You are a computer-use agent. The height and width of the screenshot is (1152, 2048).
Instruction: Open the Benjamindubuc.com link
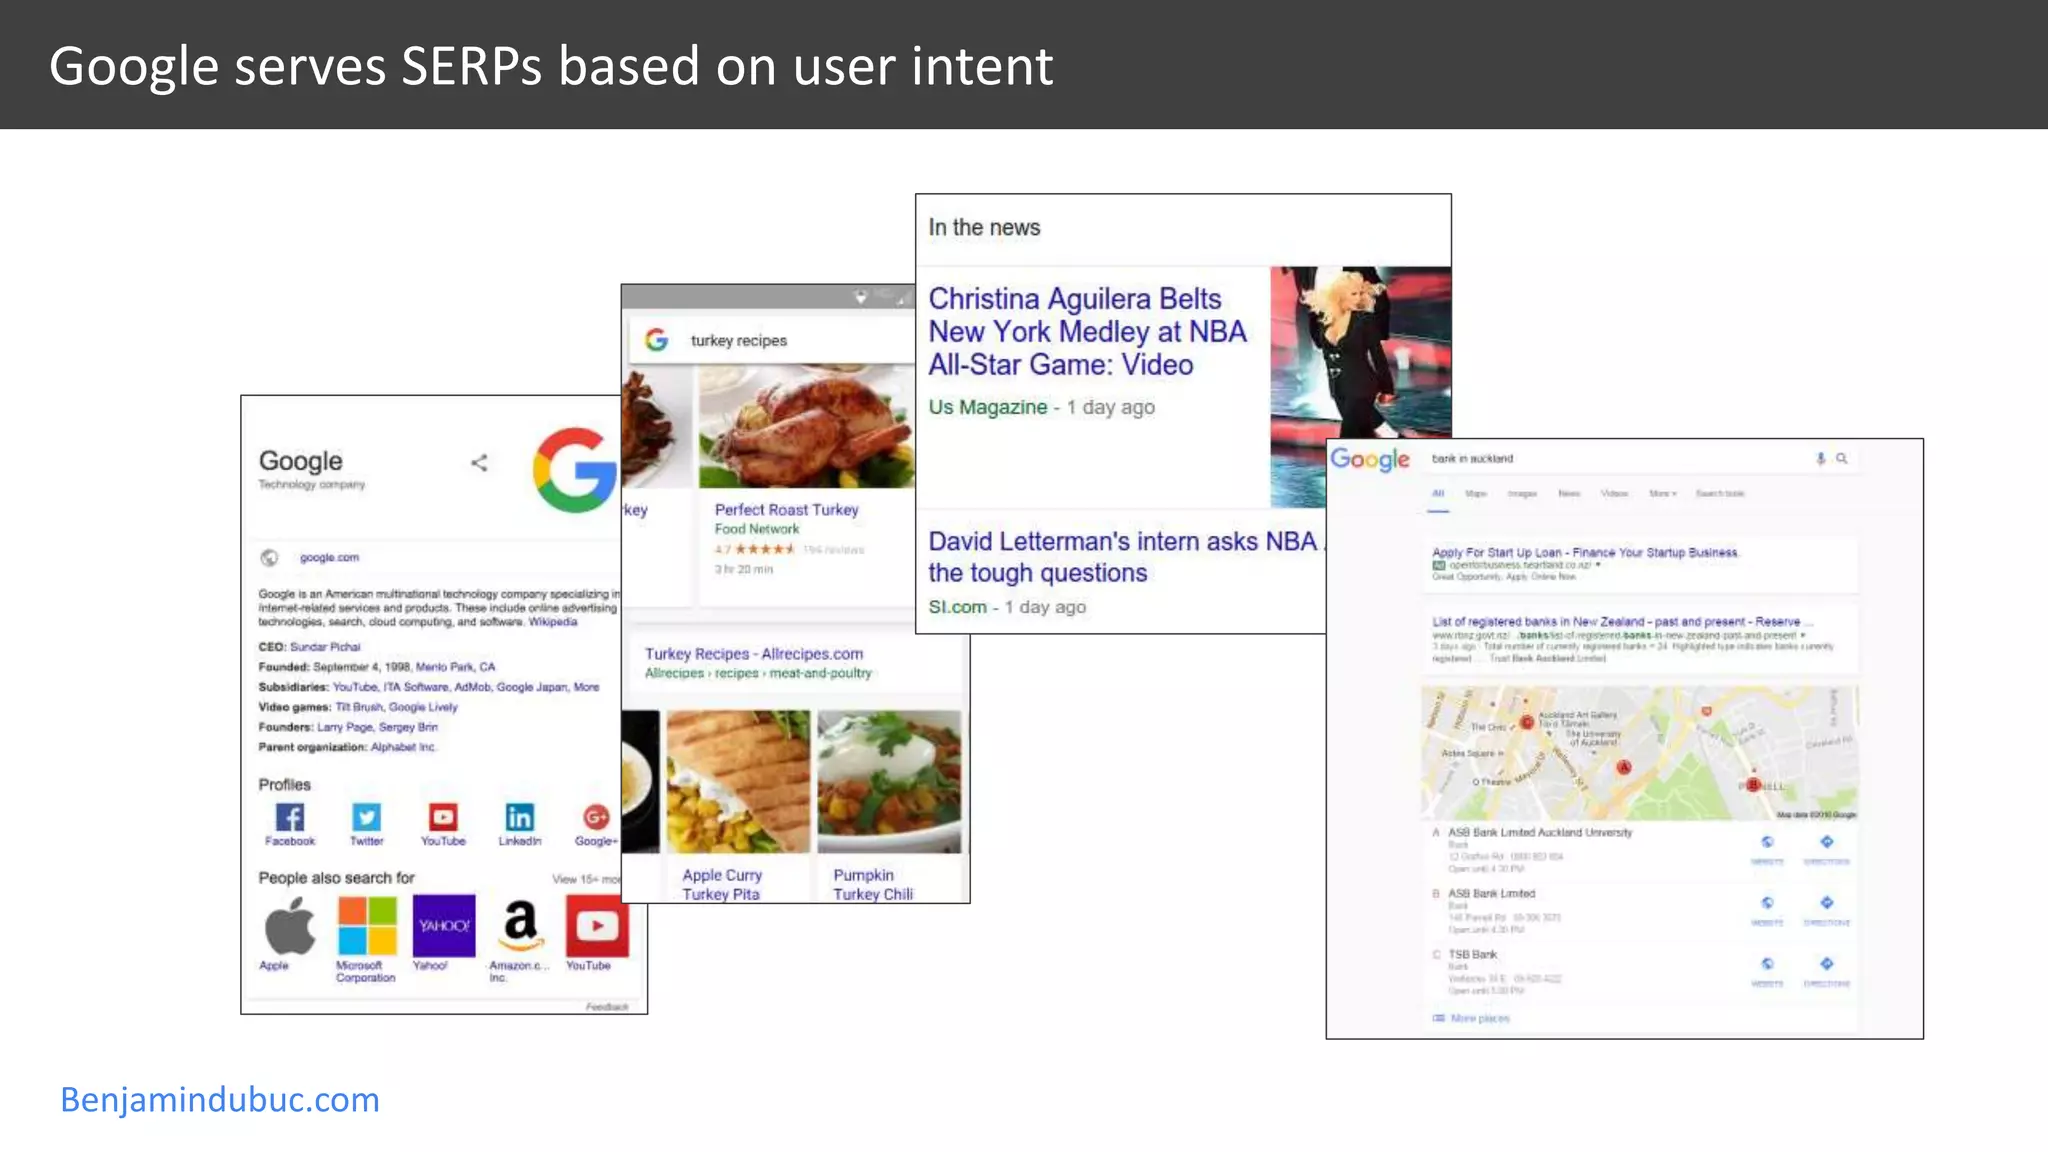pyautogui.click(x=220, y=1100)
